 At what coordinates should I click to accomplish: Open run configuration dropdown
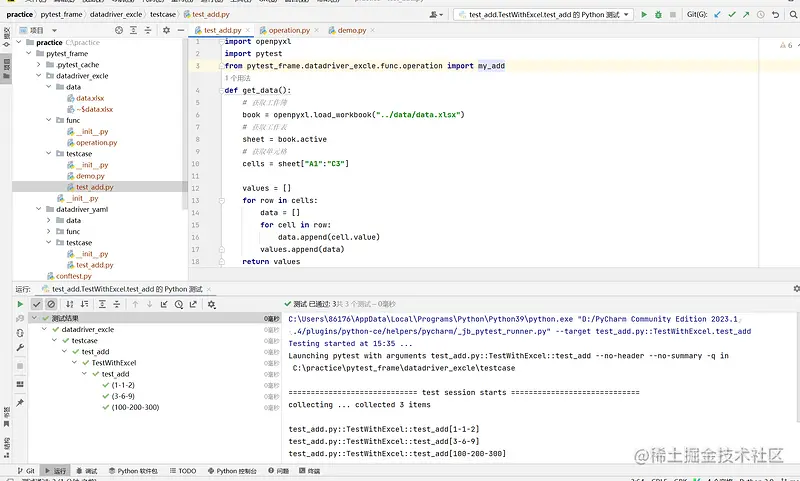pos(544,15)
